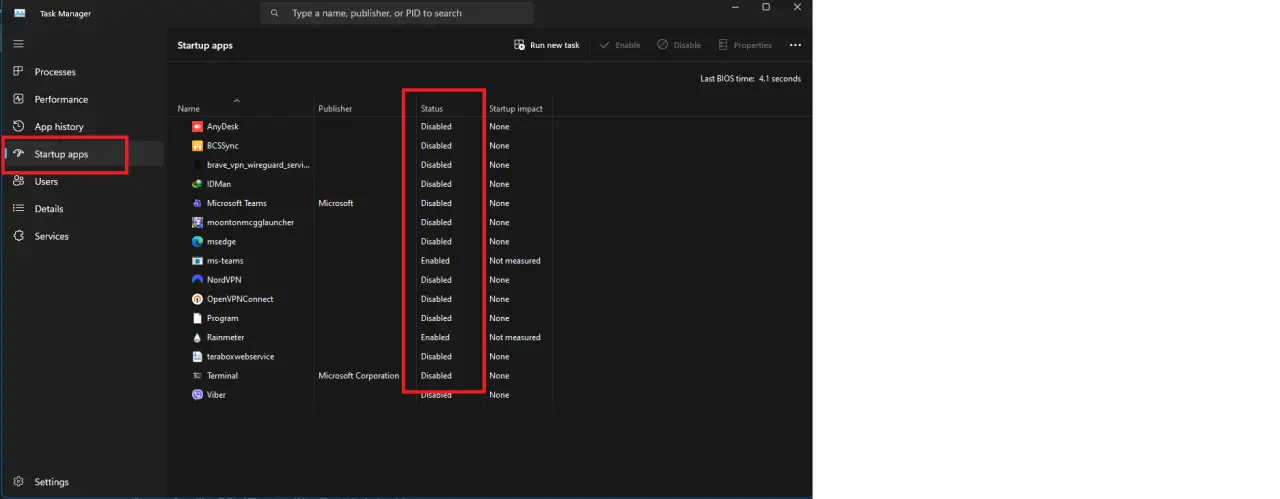This screenshot has height=499, width=1280.
Task: Click the AnyDesk app icon
Action: (x=197, y=126)
